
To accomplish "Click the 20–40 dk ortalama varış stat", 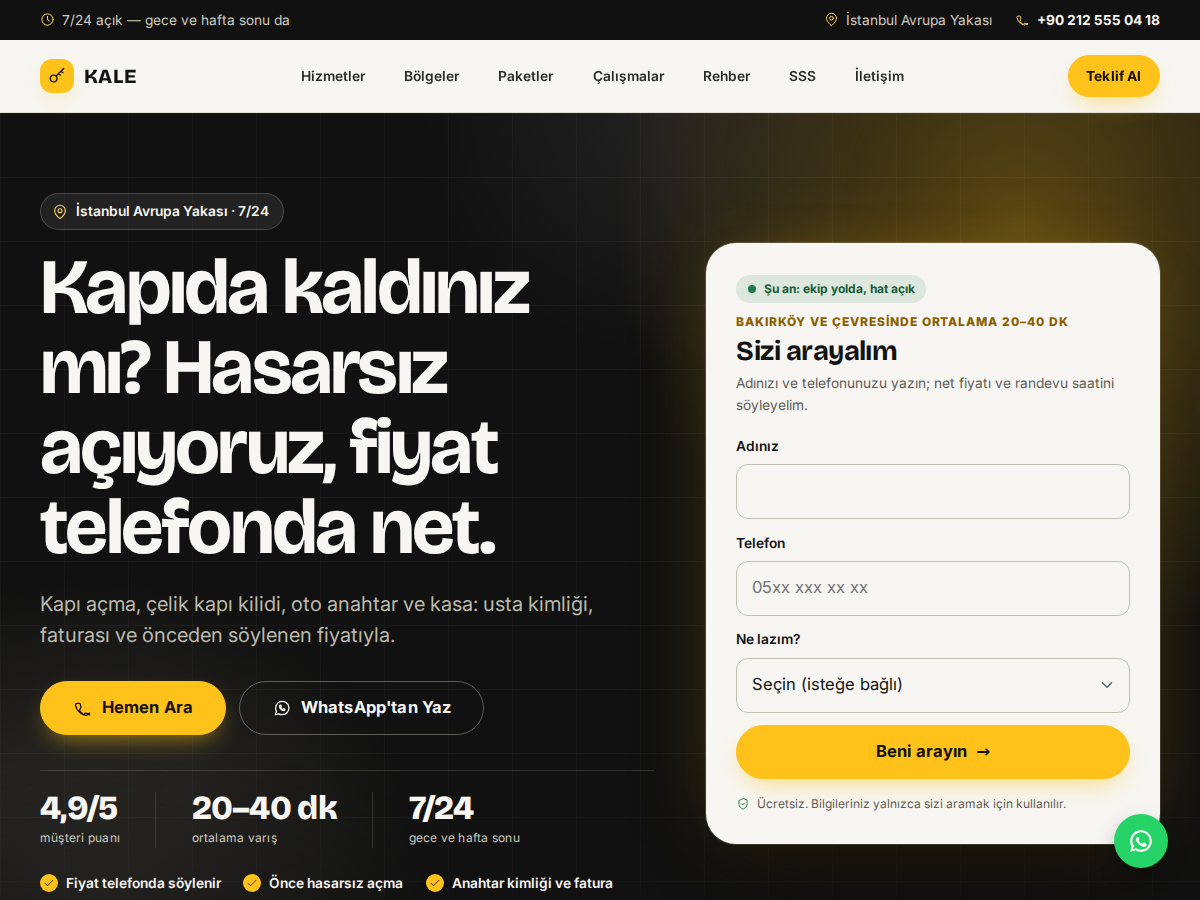I will coord(264,819).
